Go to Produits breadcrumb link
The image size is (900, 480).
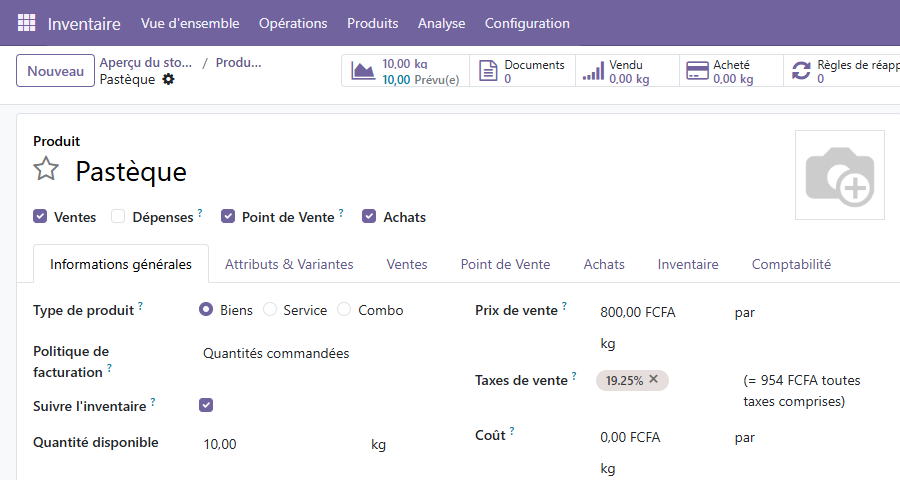point(238,63)
